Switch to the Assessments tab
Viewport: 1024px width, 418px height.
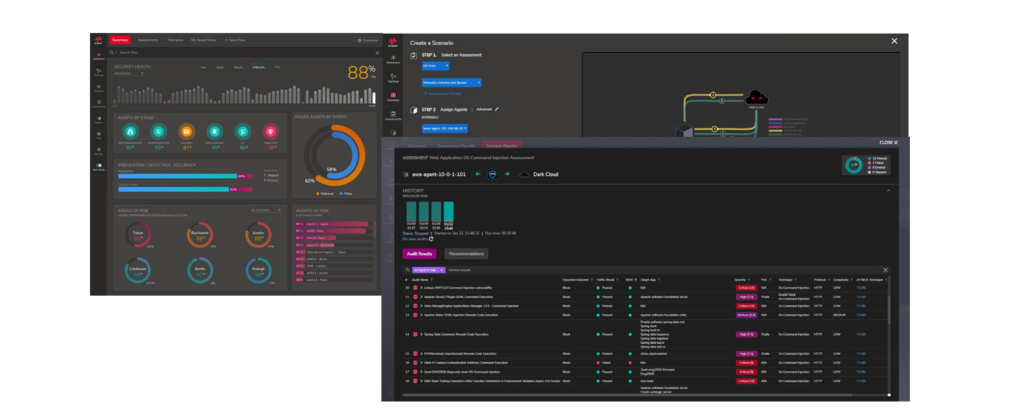(146, 39)
